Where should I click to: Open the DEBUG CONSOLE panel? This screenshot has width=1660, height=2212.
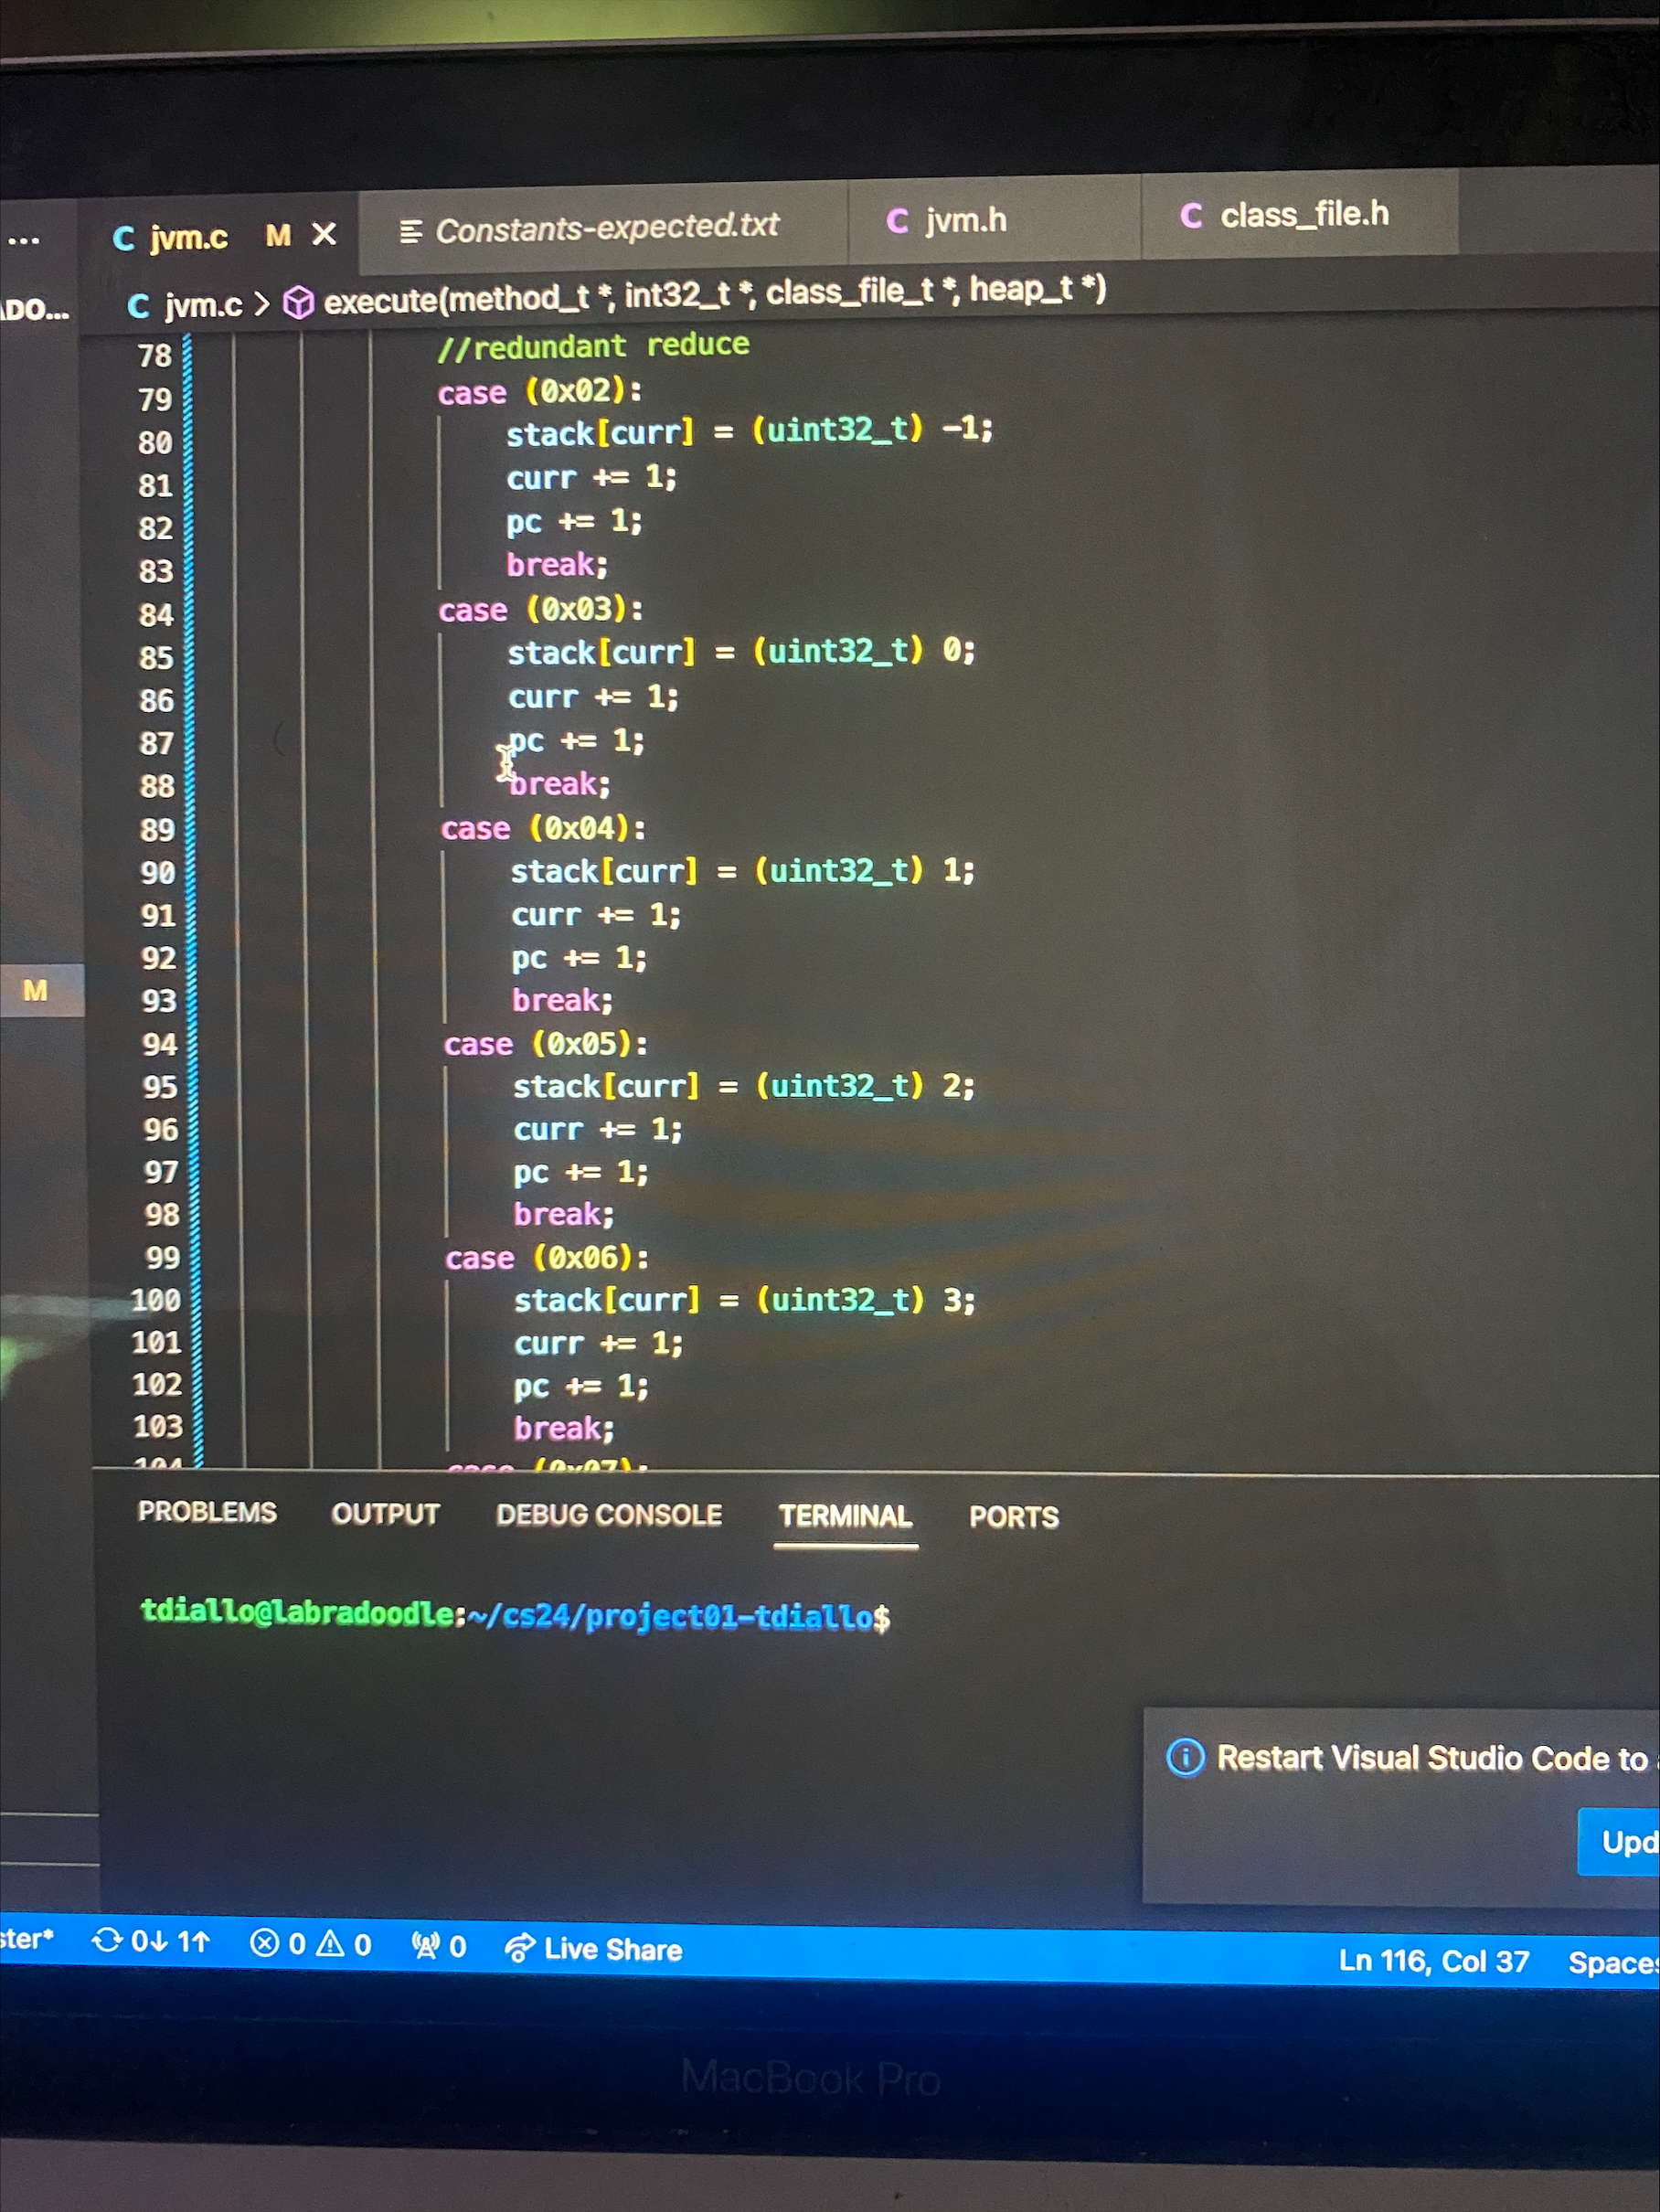pyautogui.click(x=608, y=1514)
